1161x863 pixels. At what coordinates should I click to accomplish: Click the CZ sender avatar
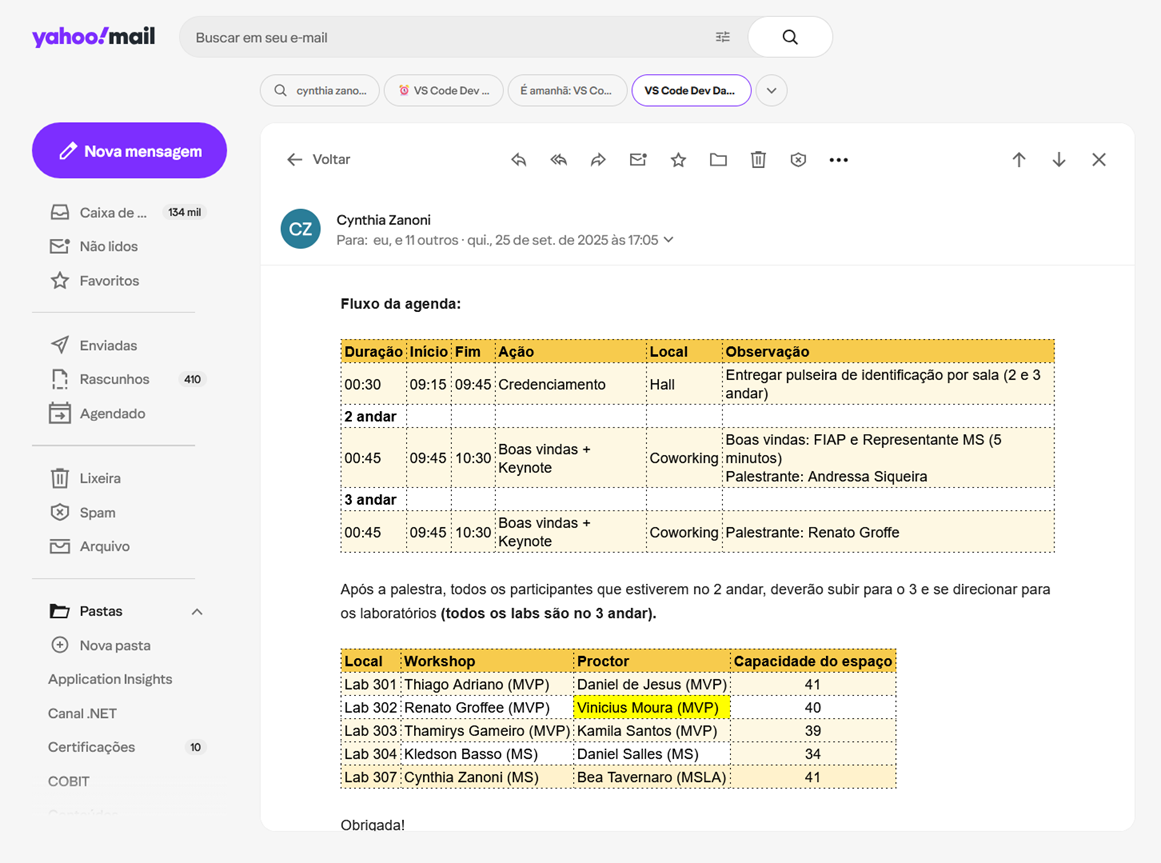pos(301,229)
